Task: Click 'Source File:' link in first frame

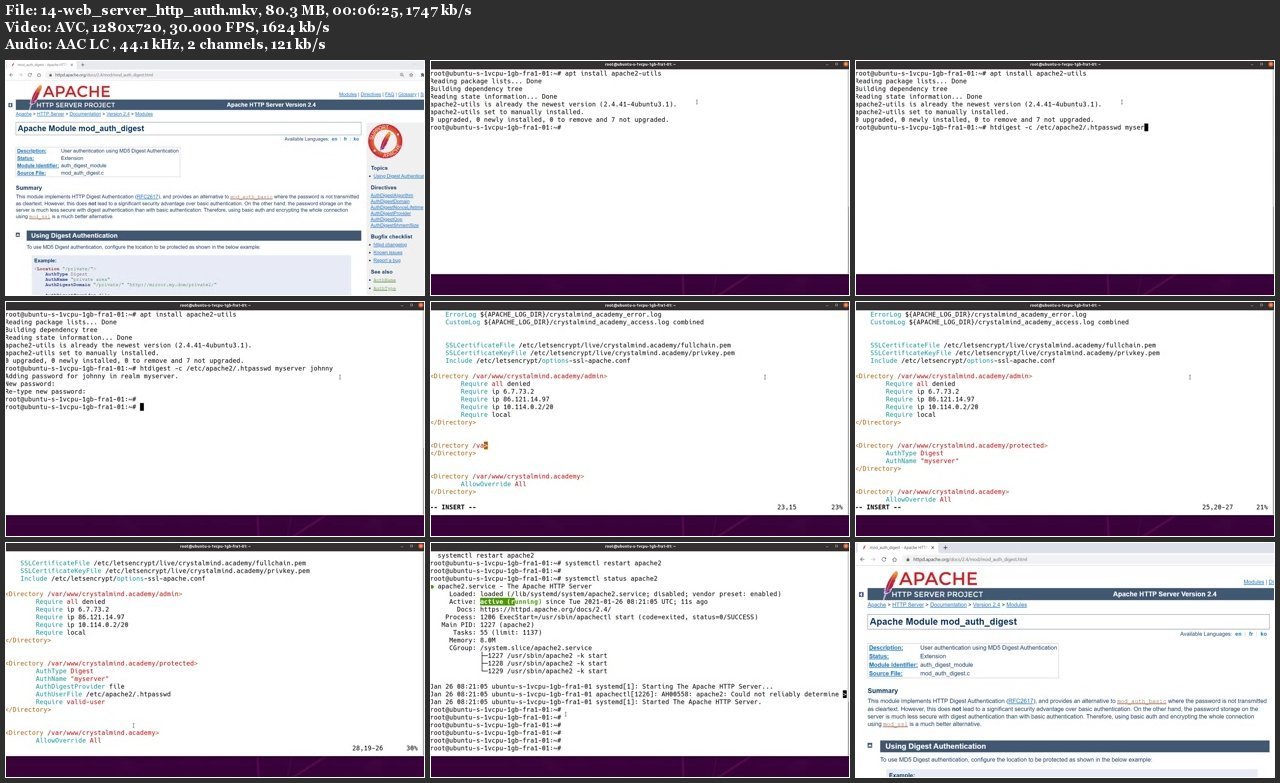Action: [31, 173]
